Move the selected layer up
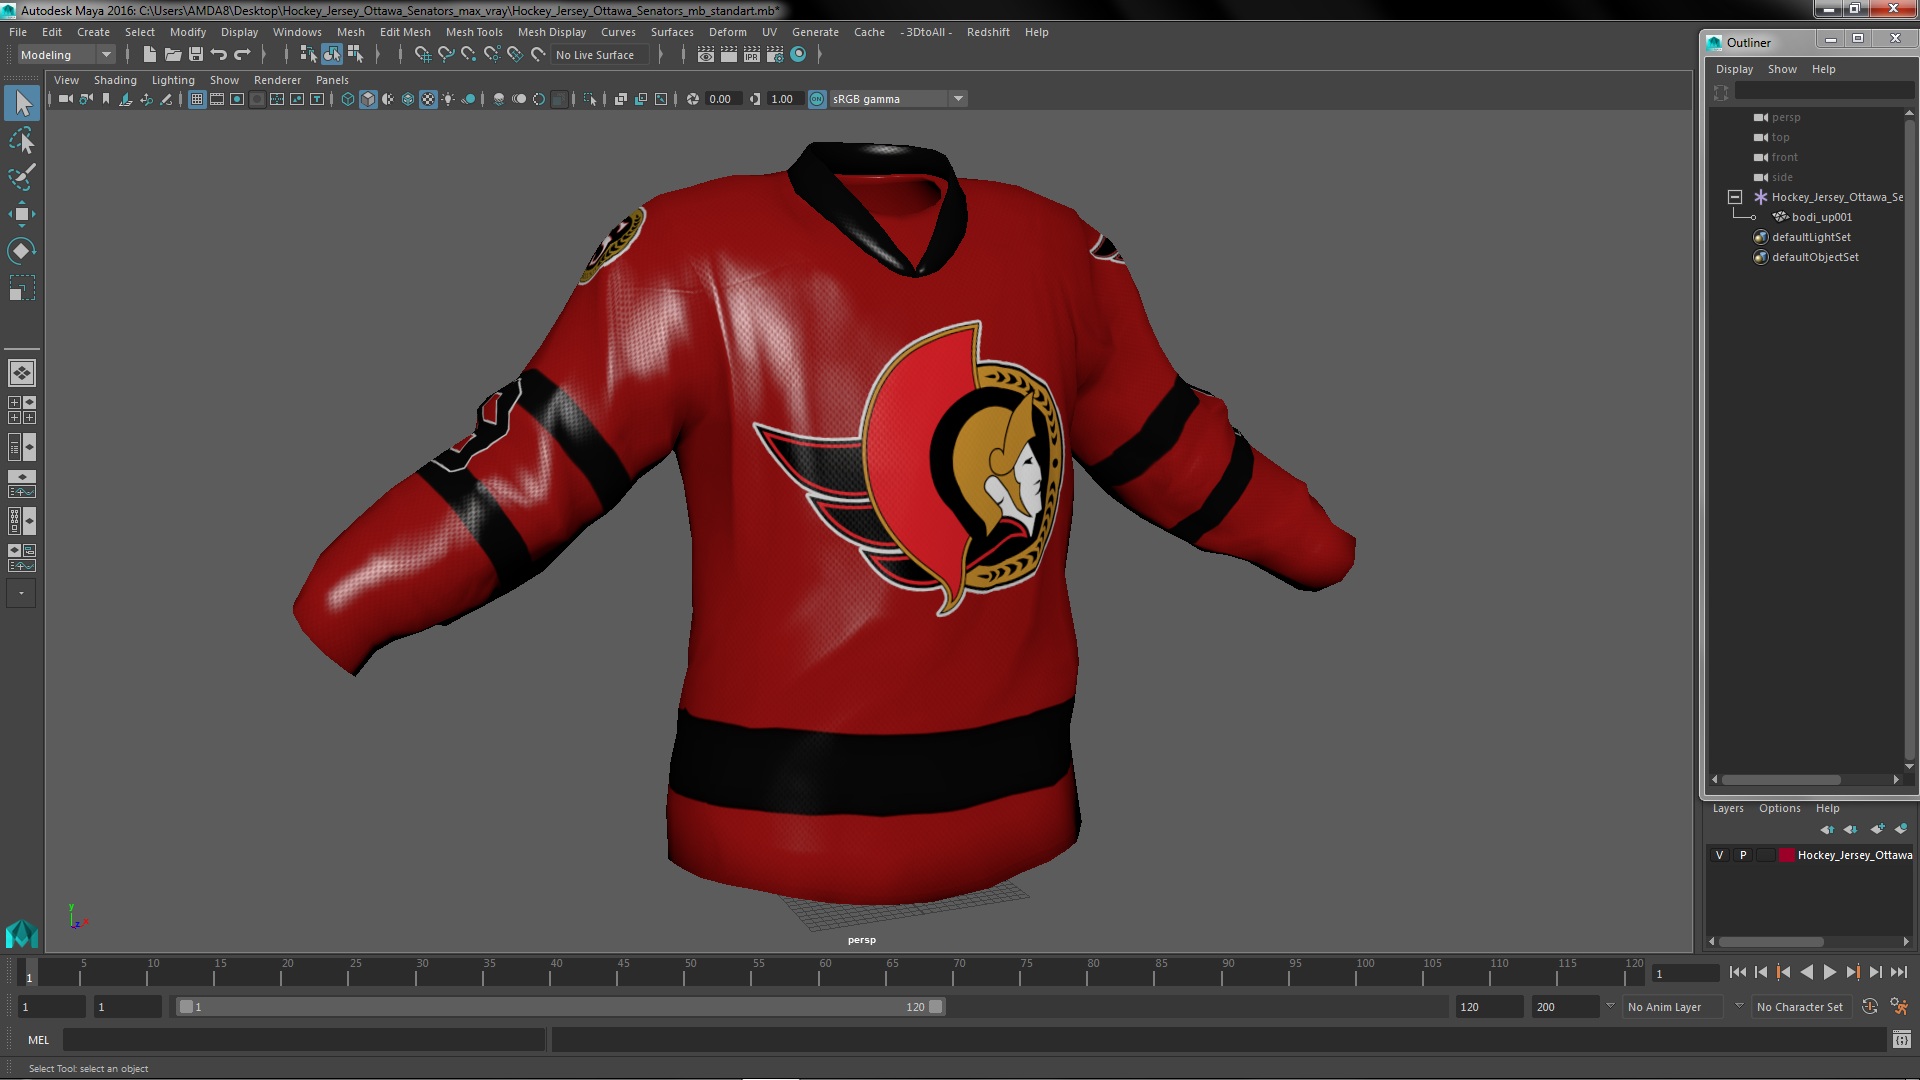This screenshot has width=1920, height=1080. (x=1827, y=829)
